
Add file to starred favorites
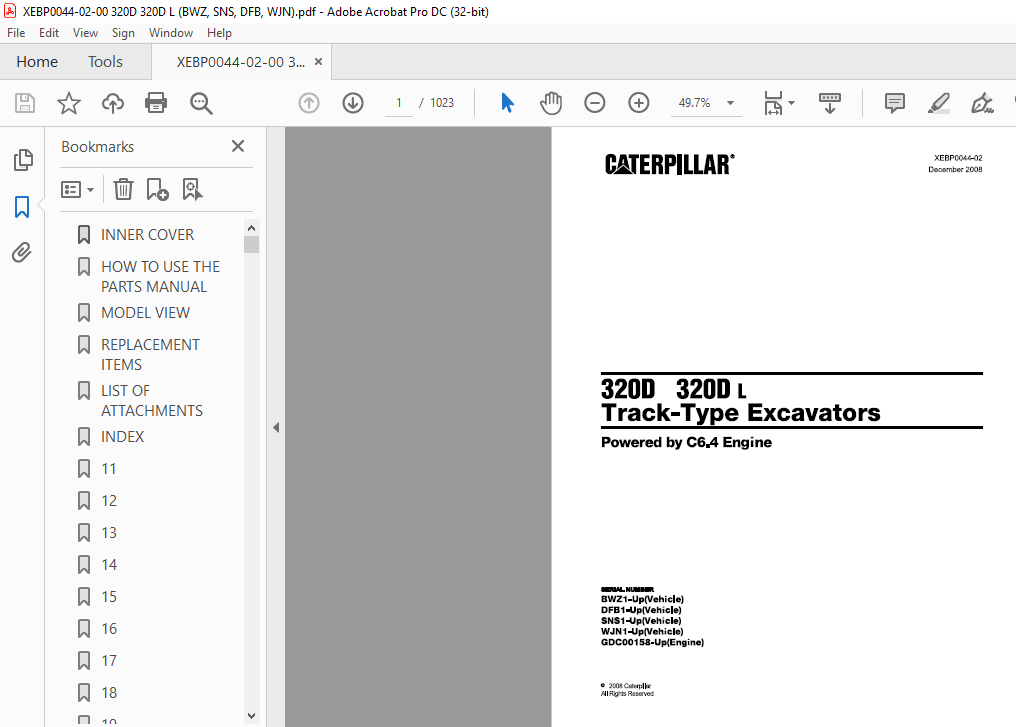tap(69, 103)
